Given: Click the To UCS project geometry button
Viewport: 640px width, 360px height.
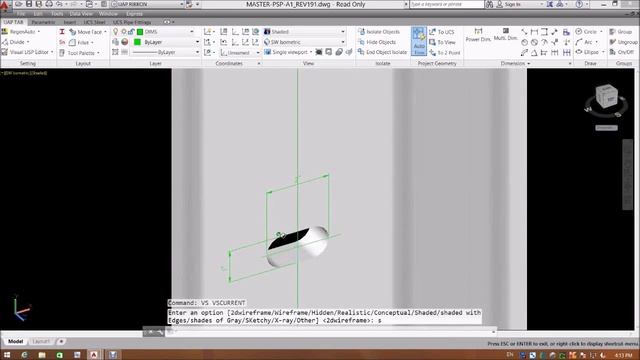Looking at the screenshot, I should pyautogui.click(x=442, y=31).
